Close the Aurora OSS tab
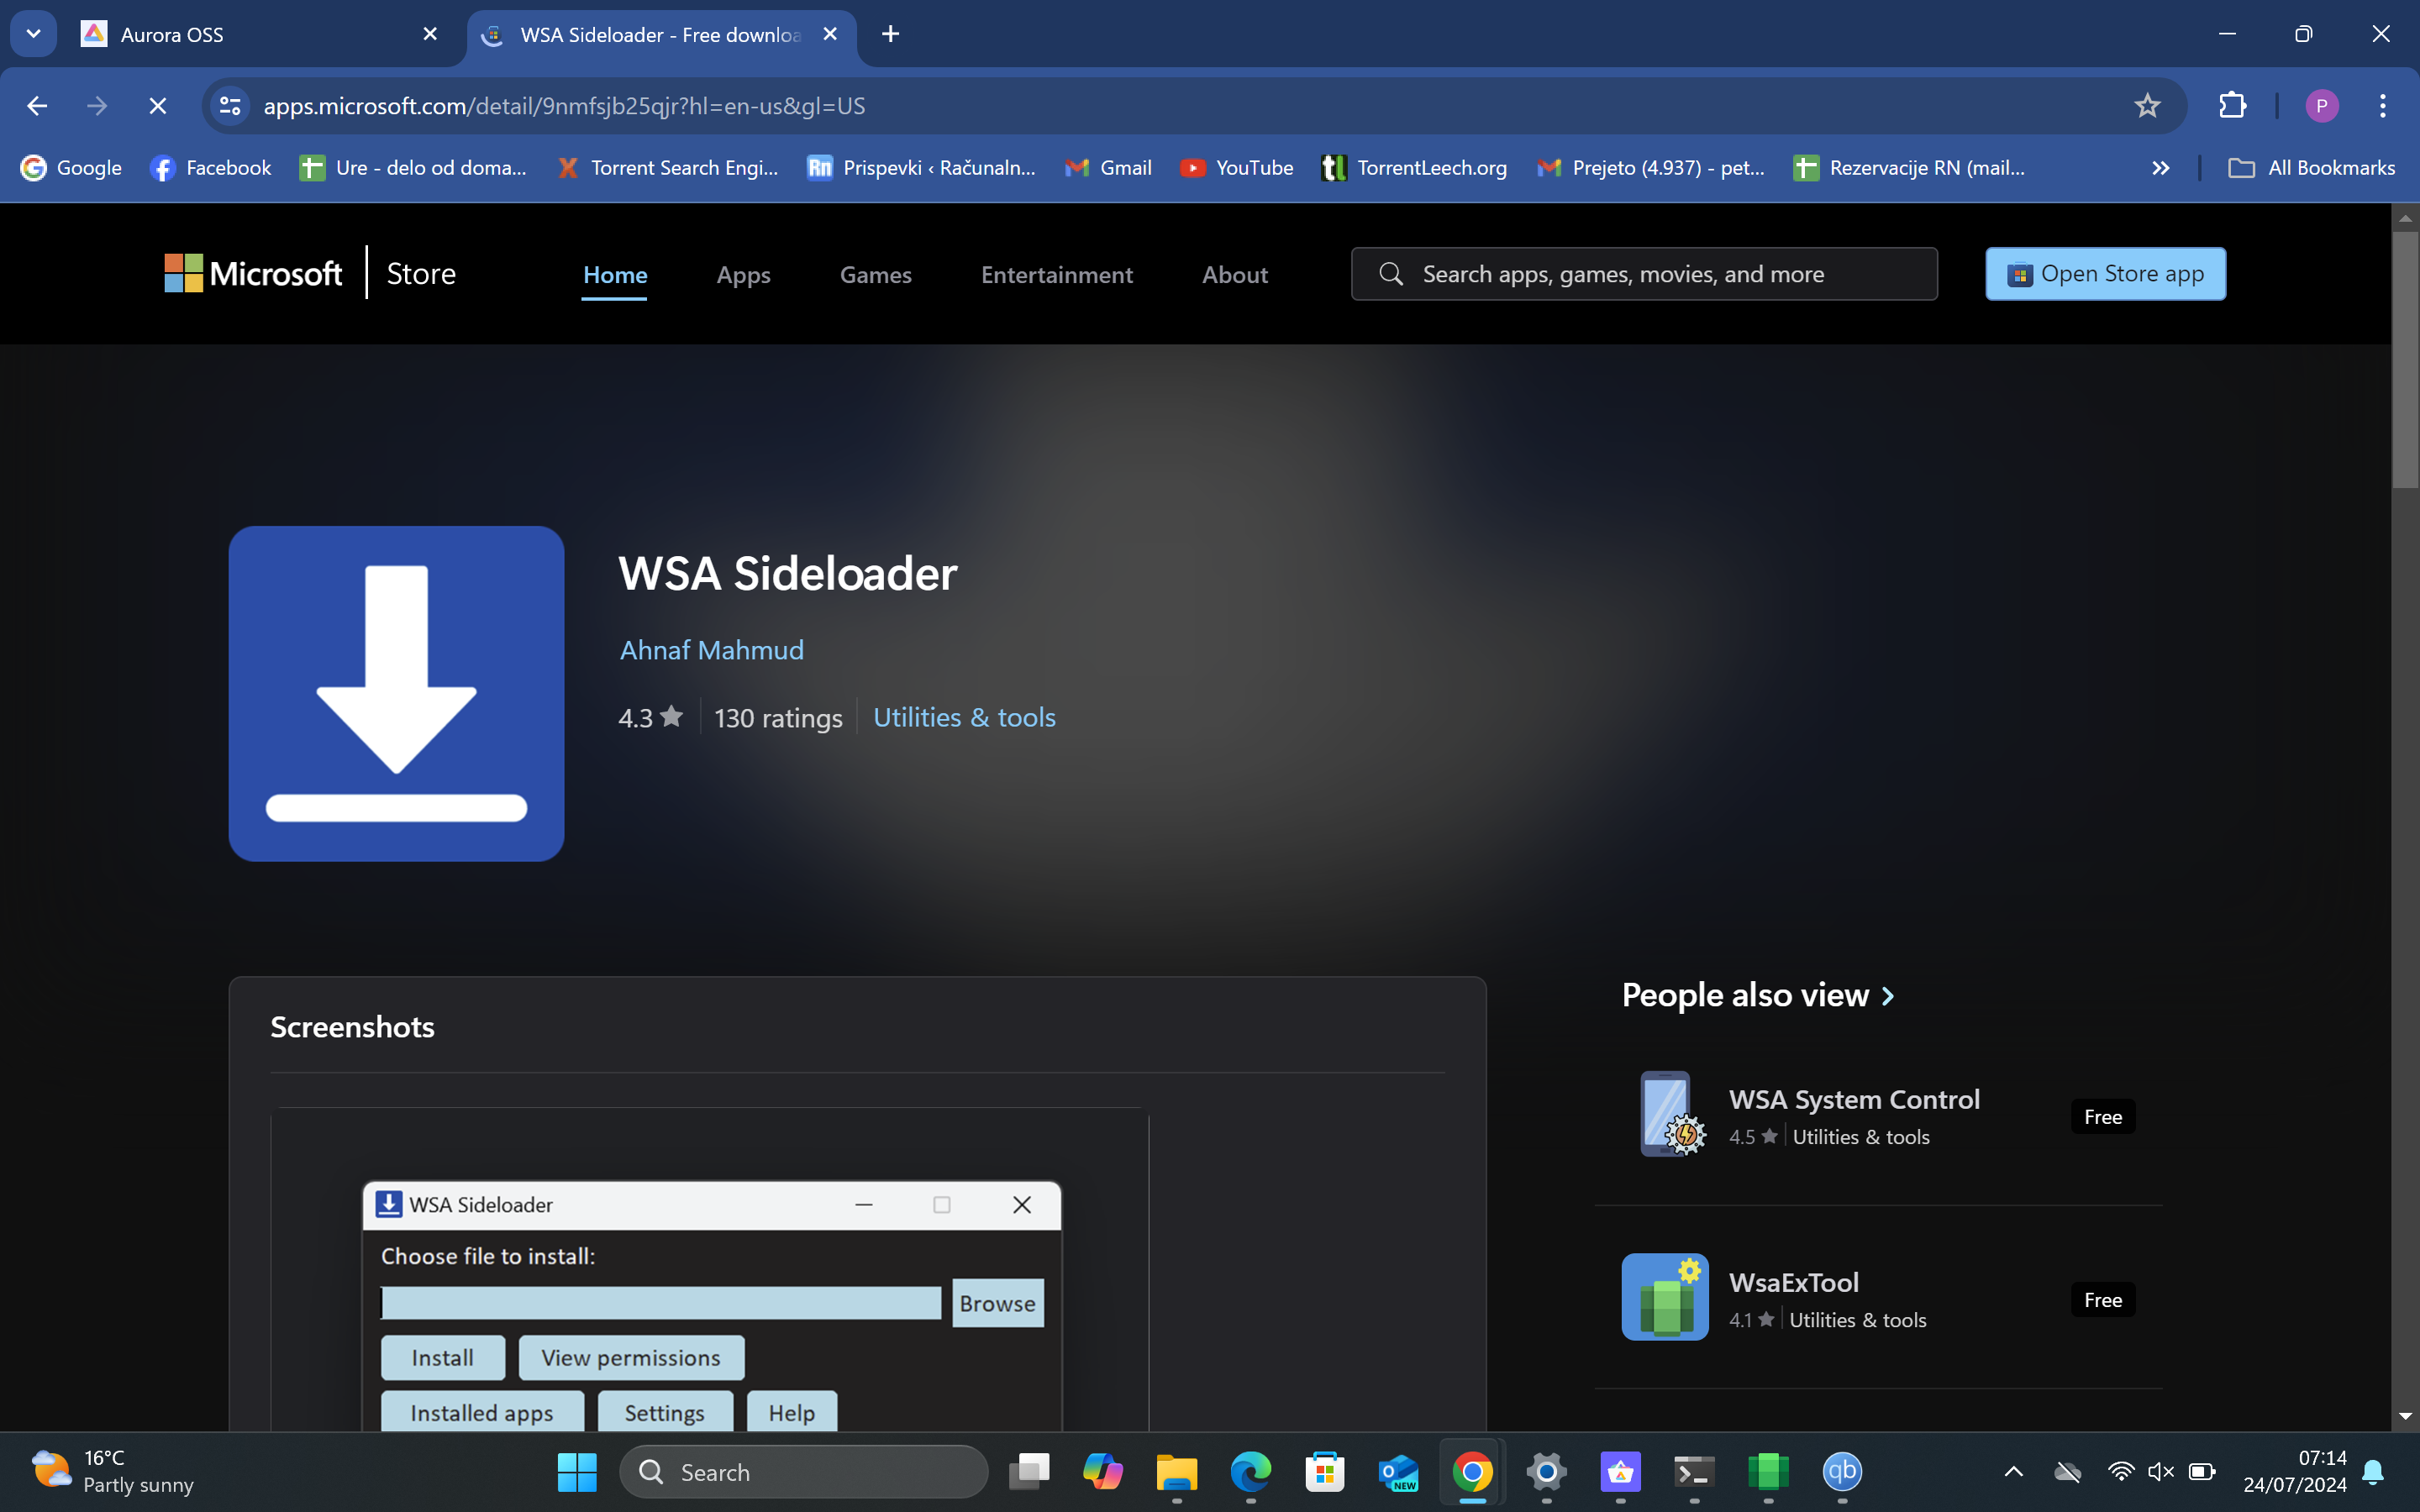 coord(430,34)
